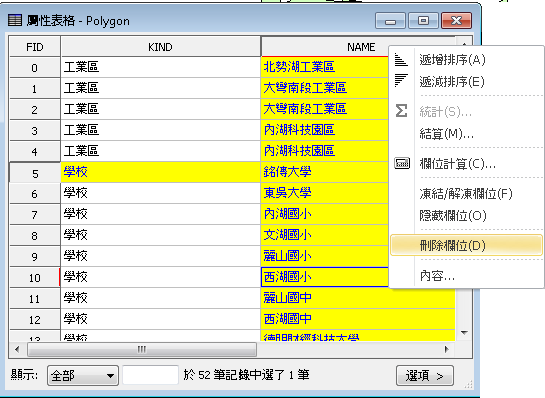Select row header for FID 10
This screenshot has width=545, height=398.
coord(35,277)
